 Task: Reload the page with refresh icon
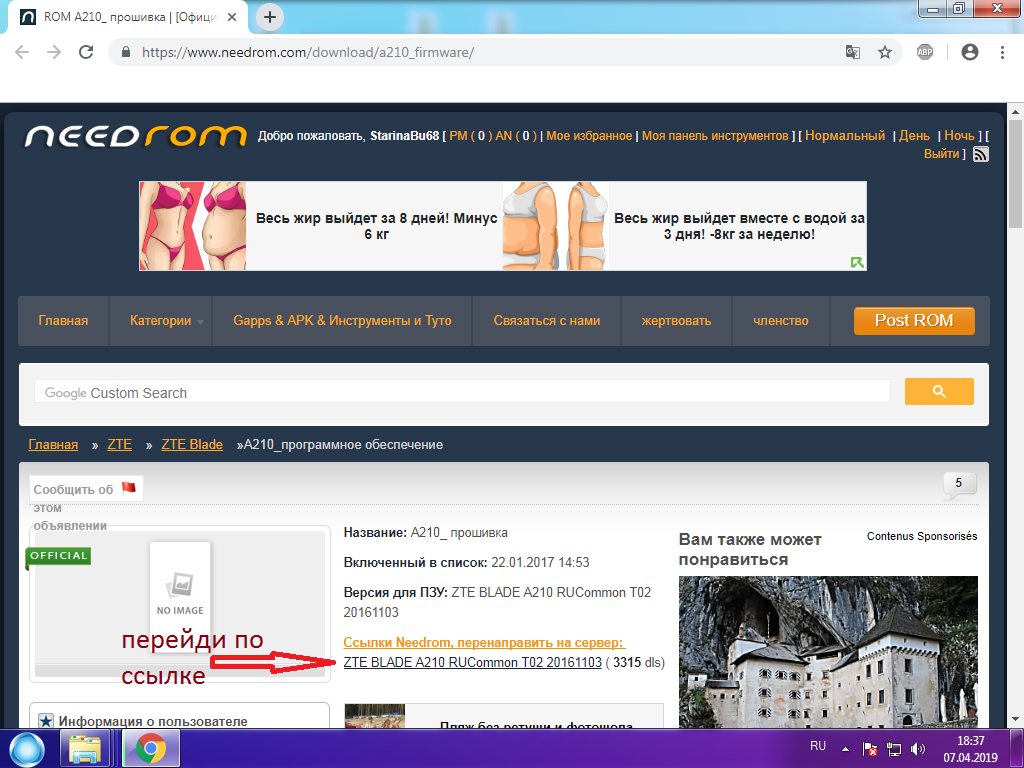pos(86,52)
